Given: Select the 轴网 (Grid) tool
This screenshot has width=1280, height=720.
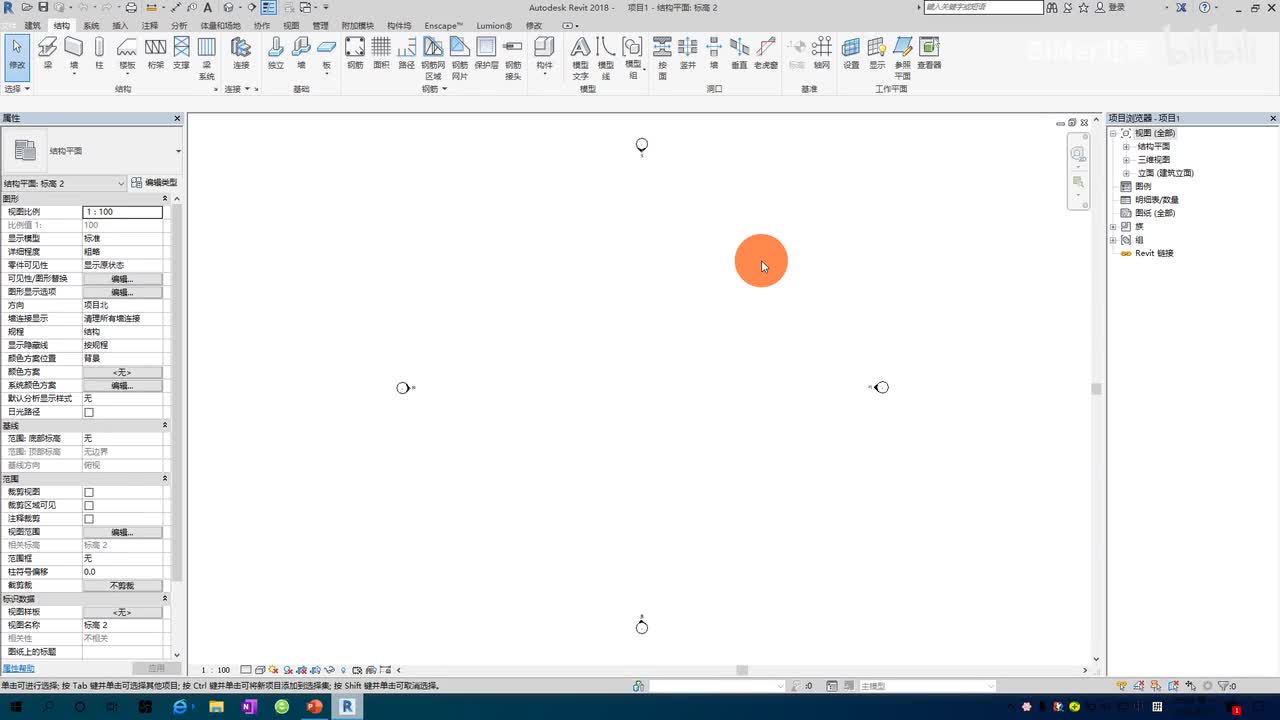Looking at the screenshot, I should tap(822, 52).
